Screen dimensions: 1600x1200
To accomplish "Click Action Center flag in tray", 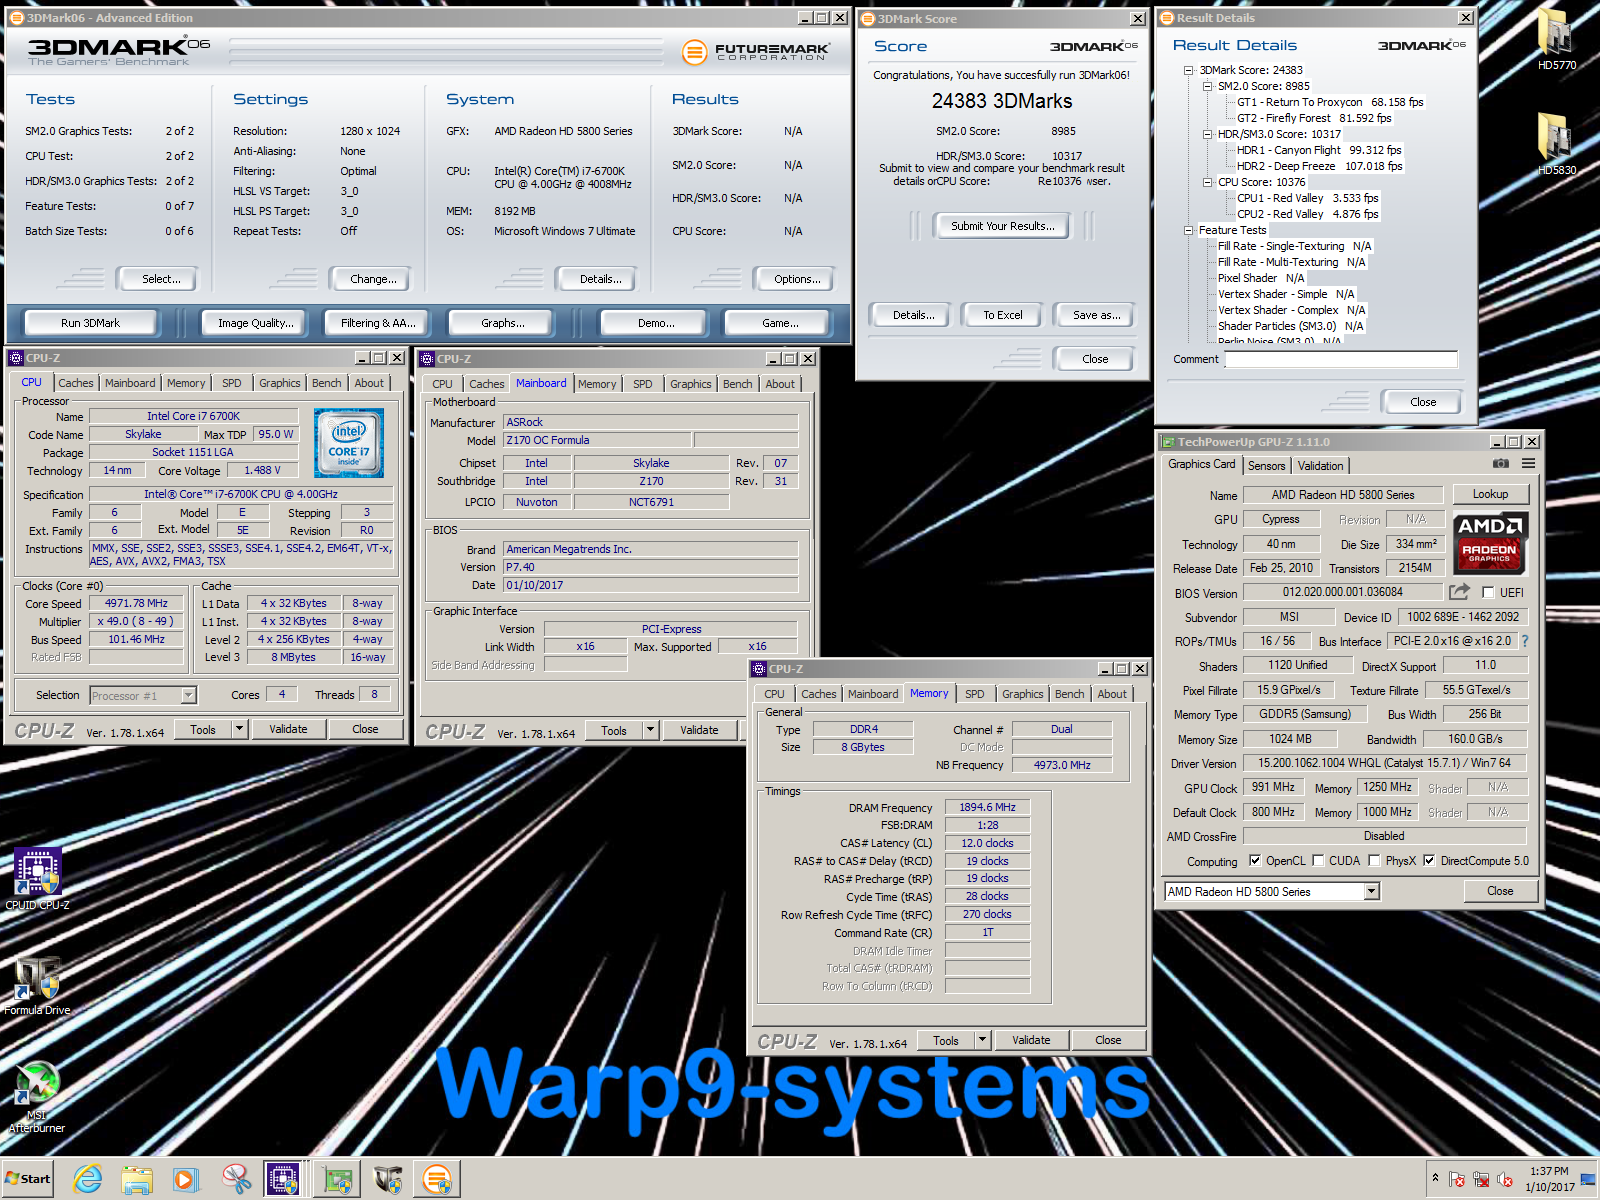I will 1457,1180.
